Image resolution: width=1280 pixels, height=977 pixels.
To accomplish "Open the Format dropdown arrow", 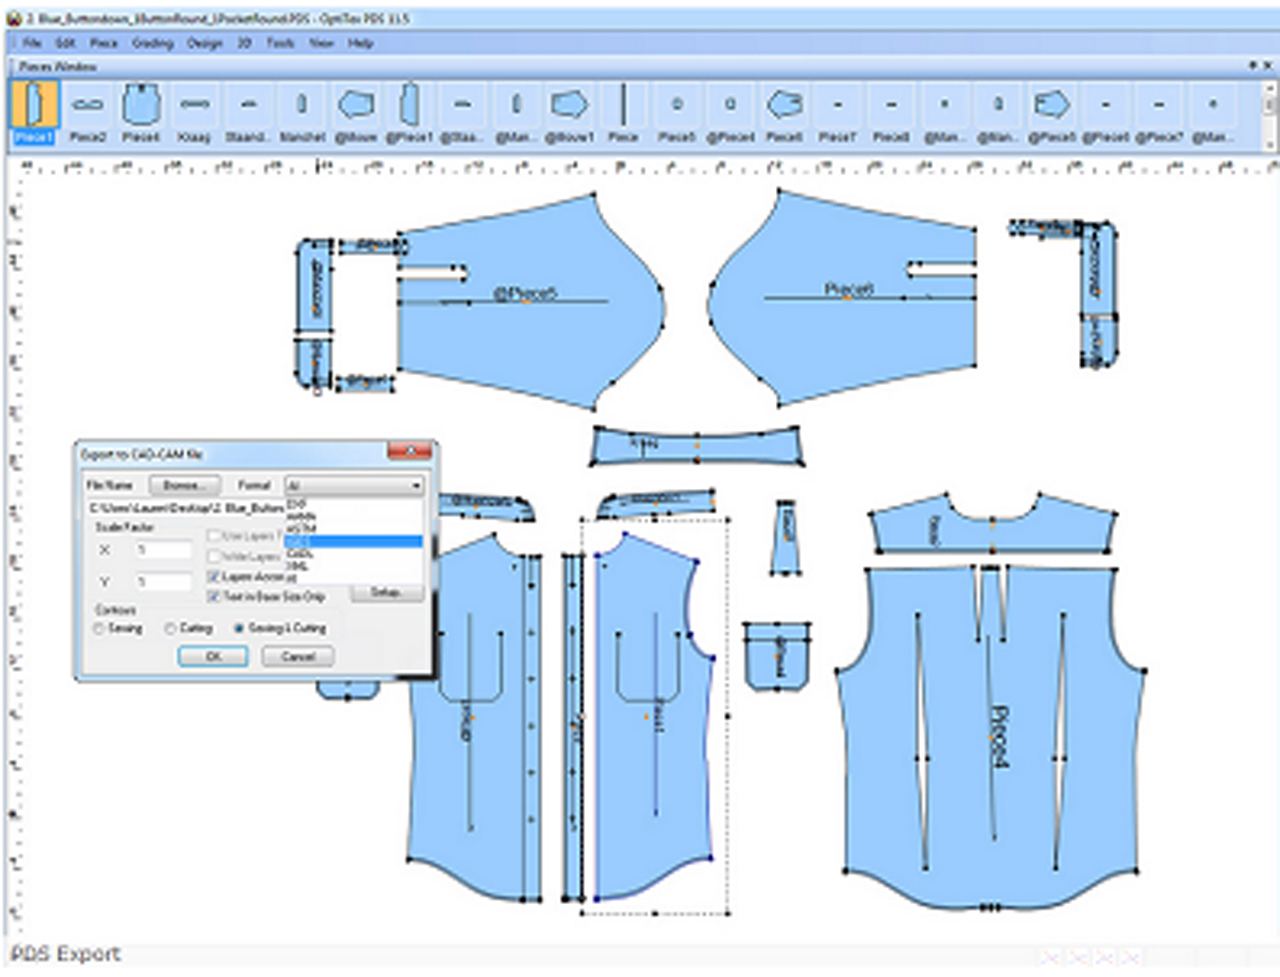I will [x=416, y=486].
